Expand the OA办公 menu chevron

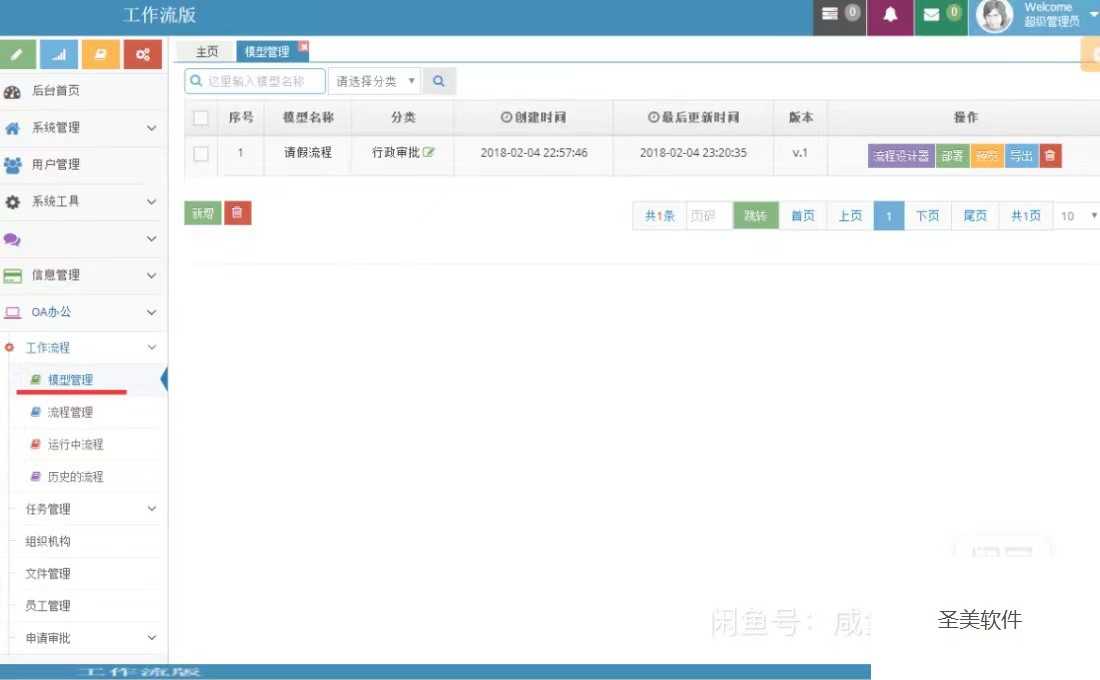pyautogui.click(x=152, y=312)
